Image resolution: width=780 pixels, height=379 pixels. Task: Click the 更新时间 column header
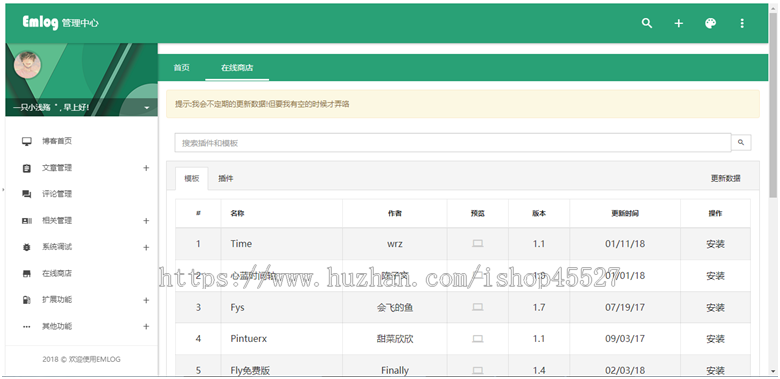click(x=625, y=213)
